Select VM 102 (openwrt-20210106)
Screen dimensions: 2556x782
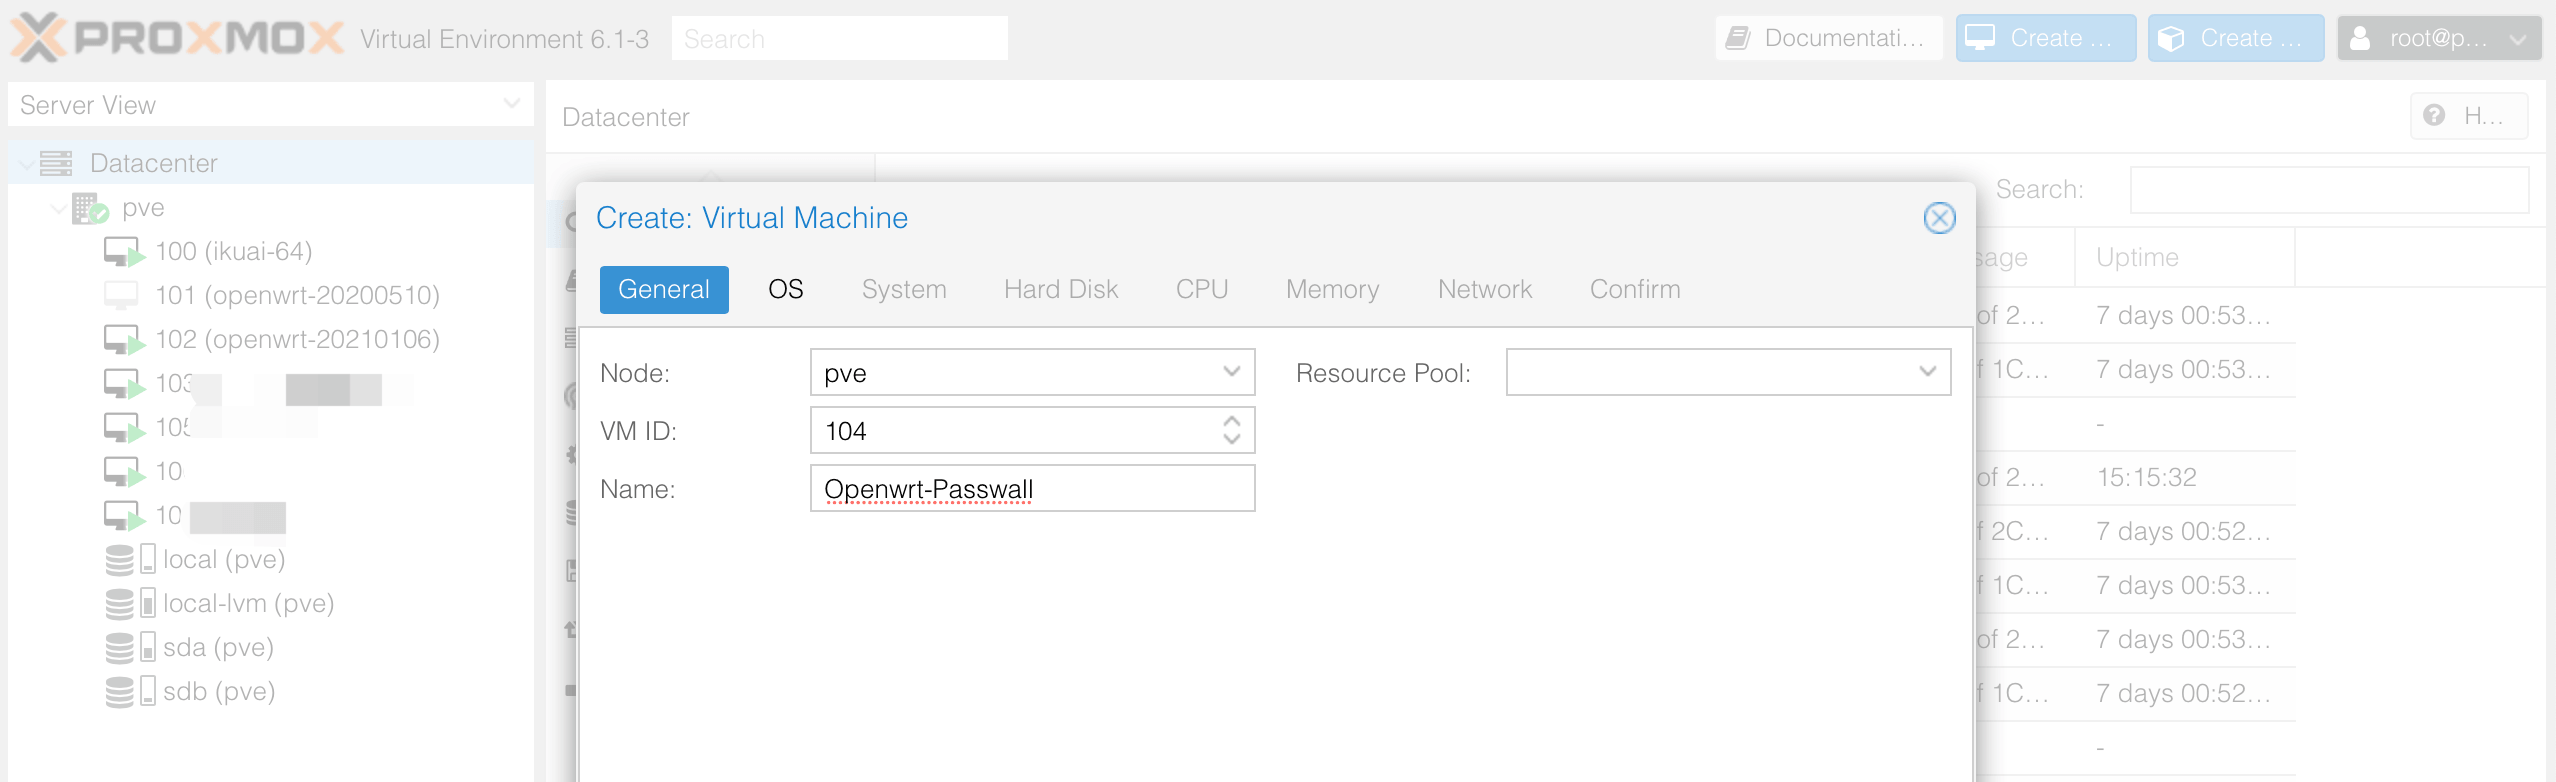[298, 339]
